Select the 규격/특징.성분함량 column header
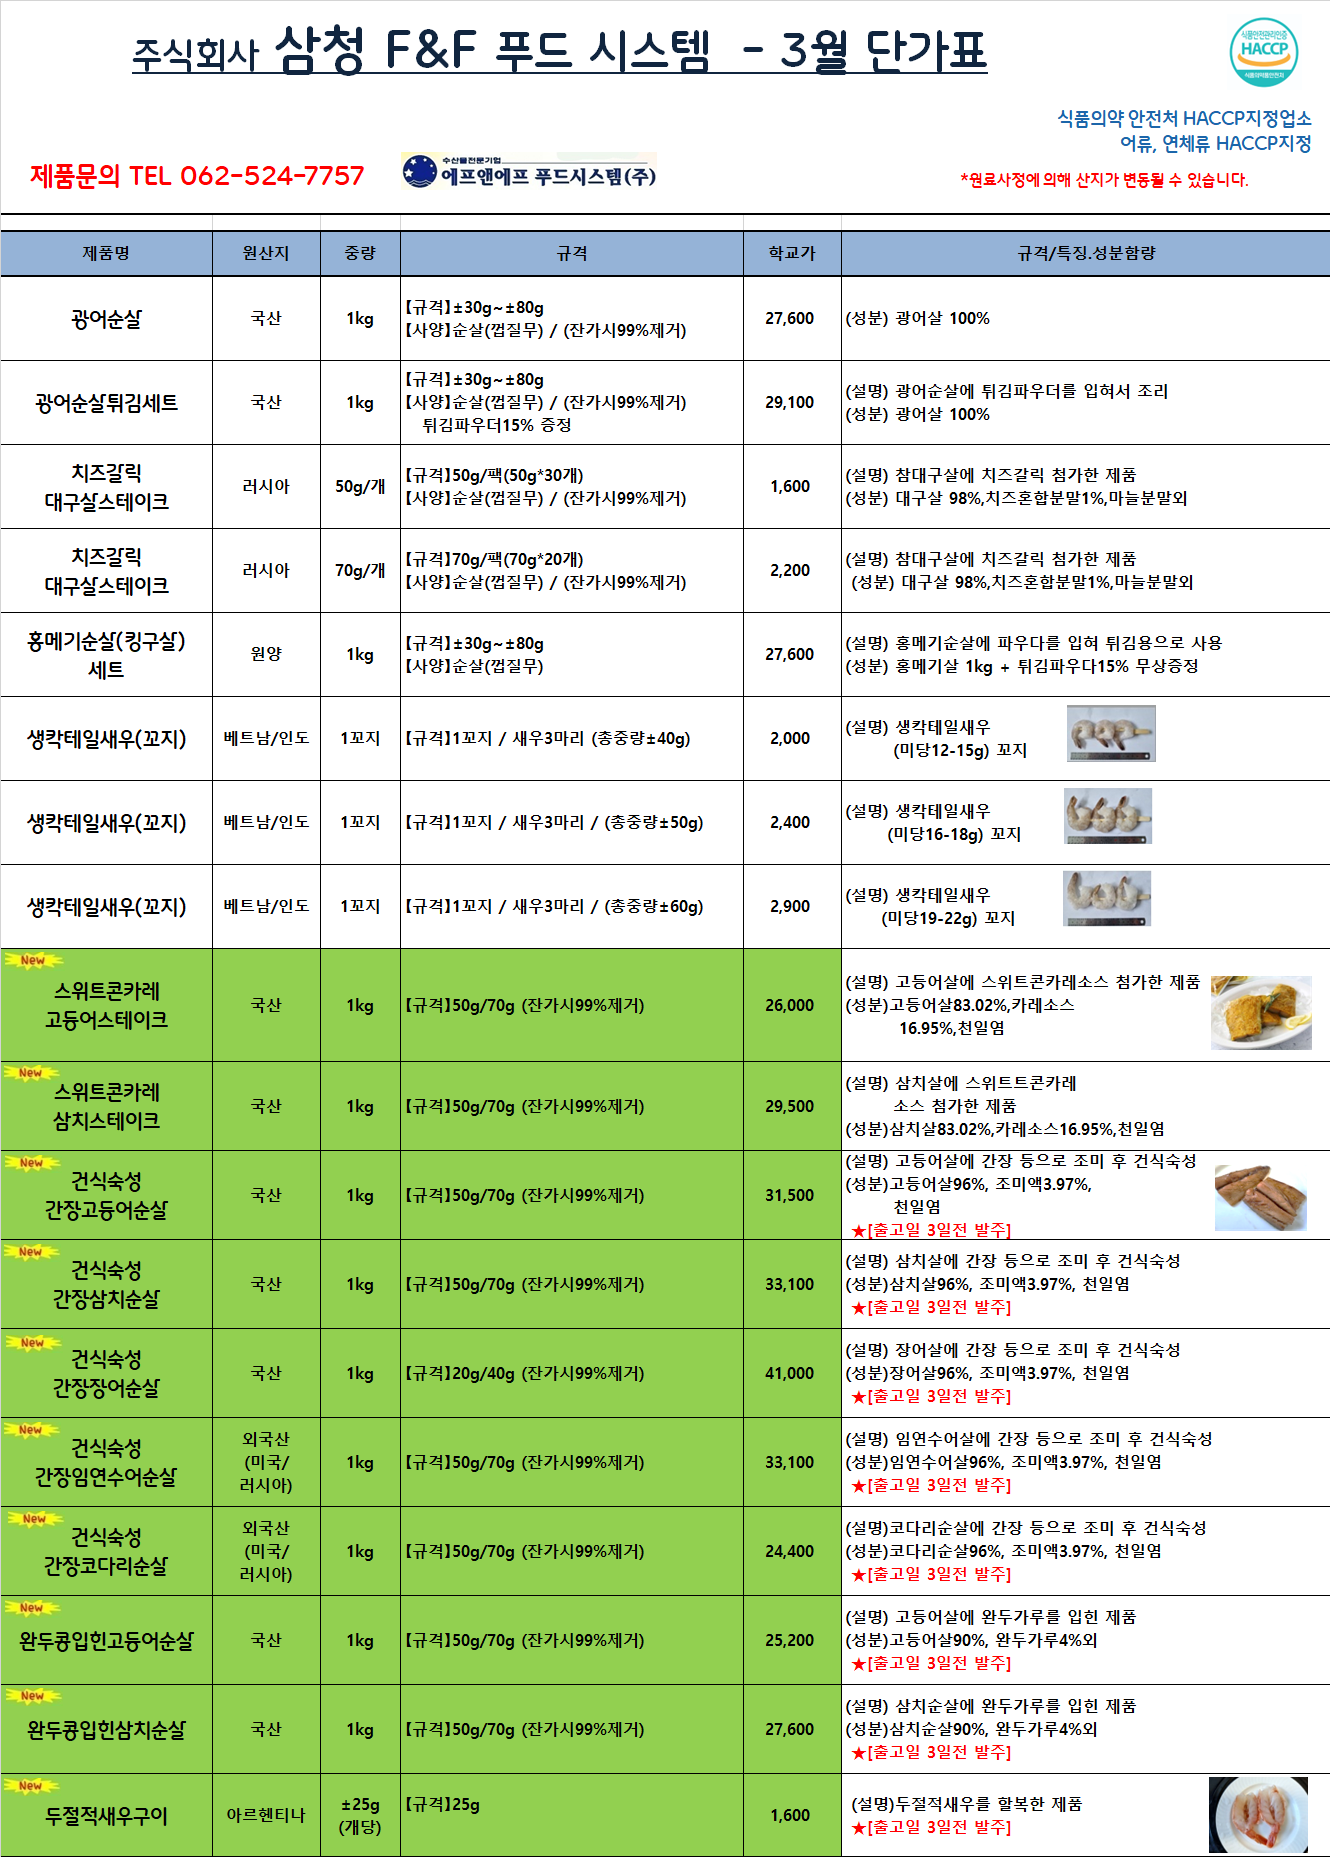1330x1857 pixels. point(1086,253)
